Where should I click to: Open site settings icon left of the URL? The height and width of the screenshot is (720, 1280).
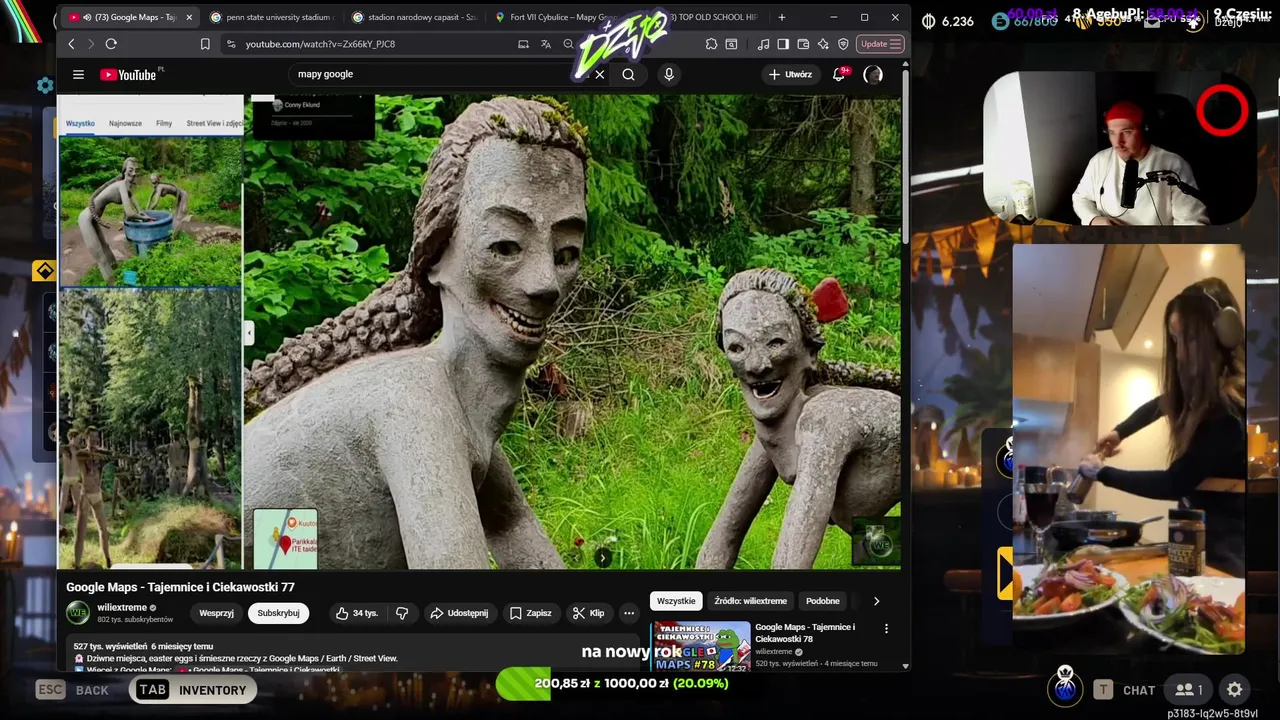231,44
